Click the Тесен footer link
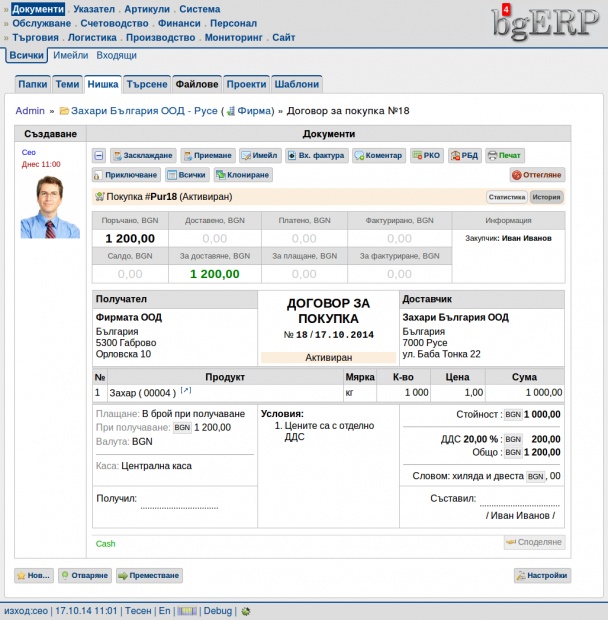The image size is (608, 620). click(138, 611)
